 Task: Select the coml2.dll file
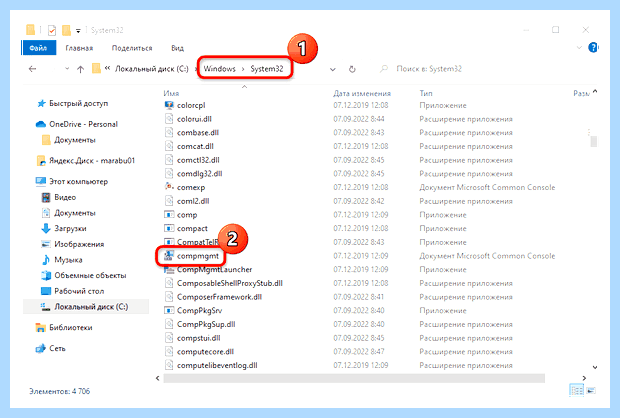click(193, 201)
